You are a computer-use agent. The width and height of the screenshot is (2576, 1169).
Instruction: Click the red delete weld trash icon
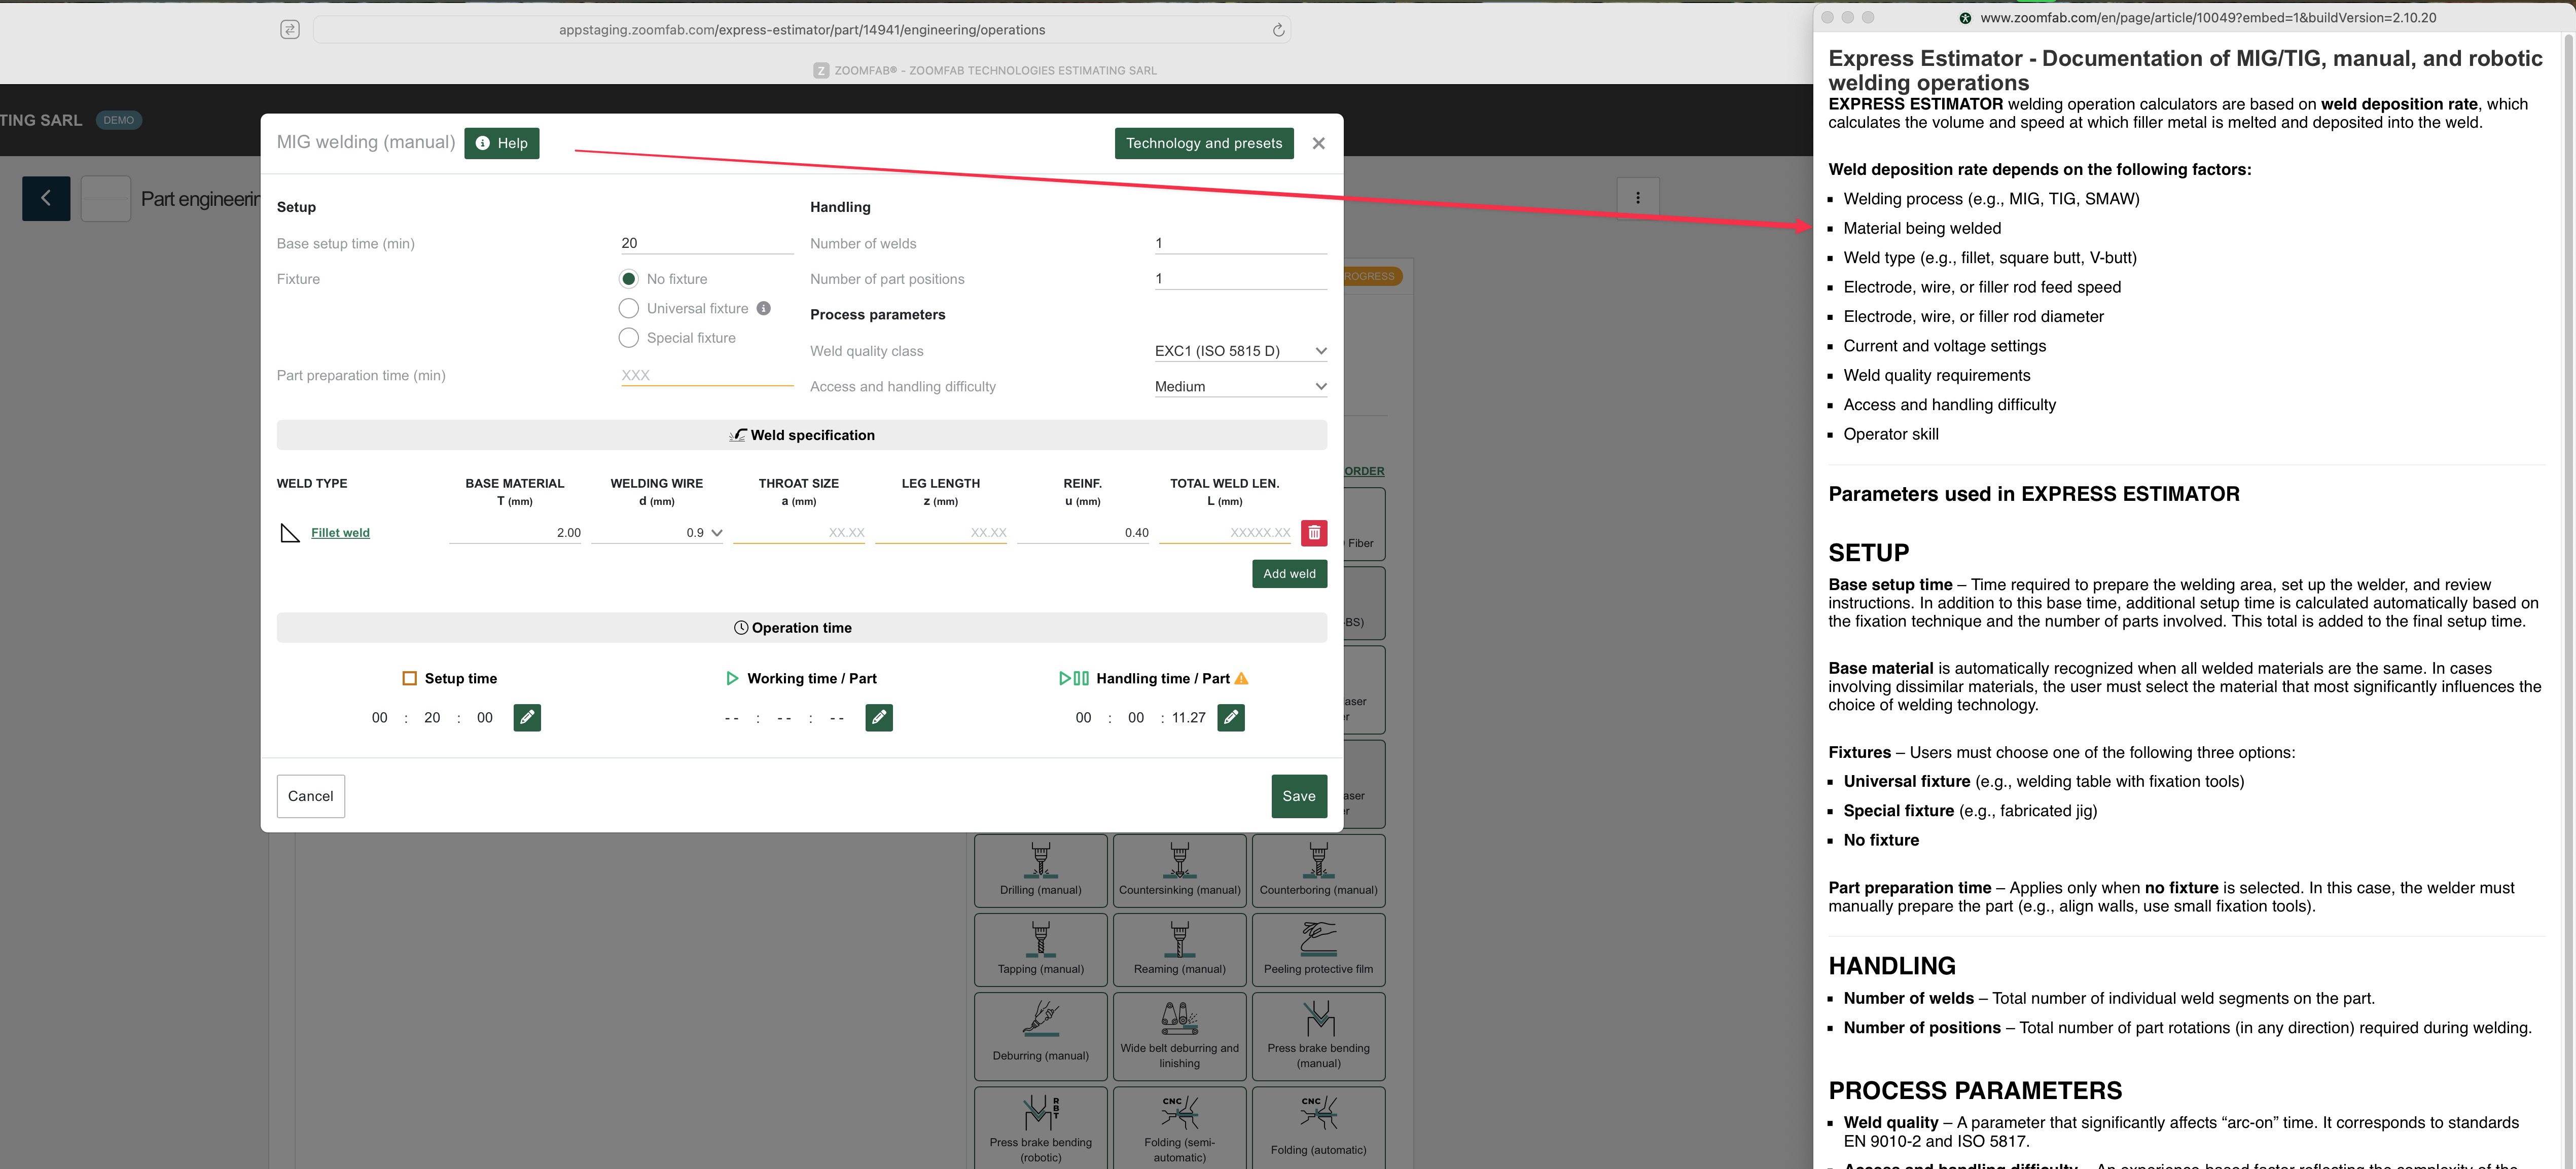click(x=1314, y=533)
